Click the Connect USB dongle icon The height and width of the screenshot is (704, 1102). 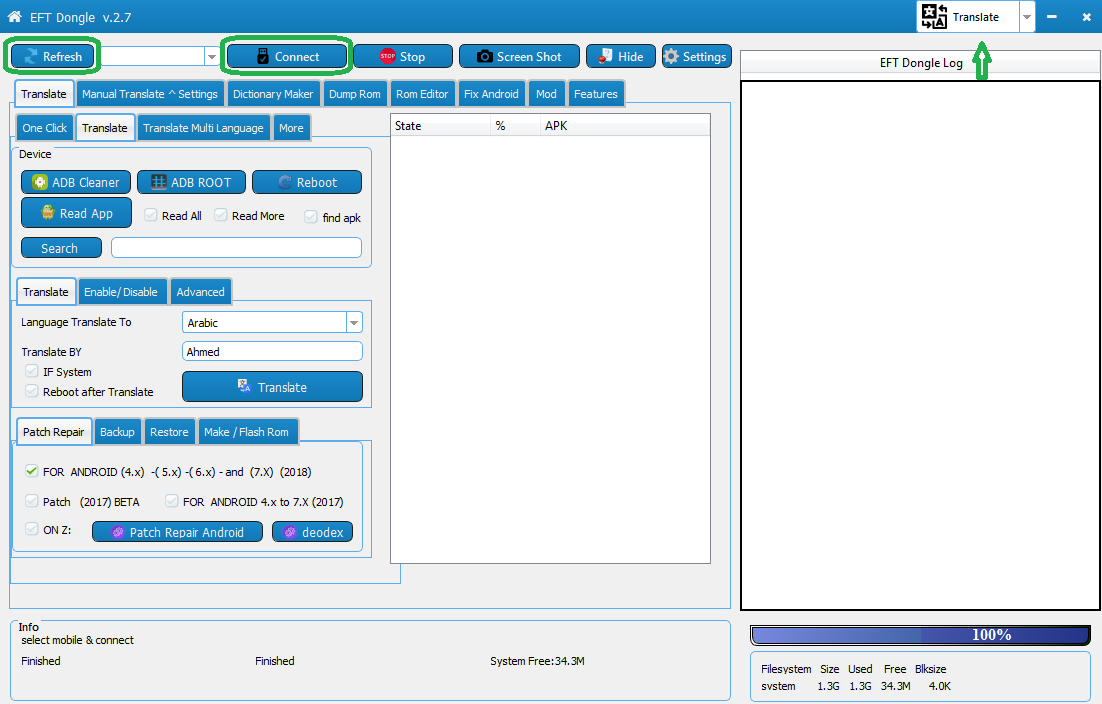coord(263,56)
